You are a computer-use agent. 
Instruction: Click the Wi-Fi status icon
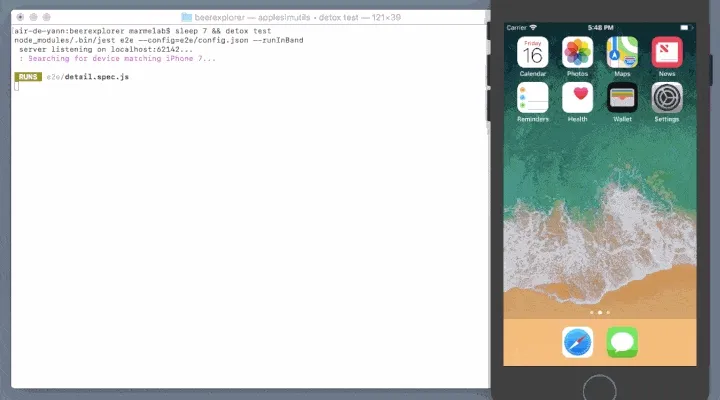click(x=533, y=28)
